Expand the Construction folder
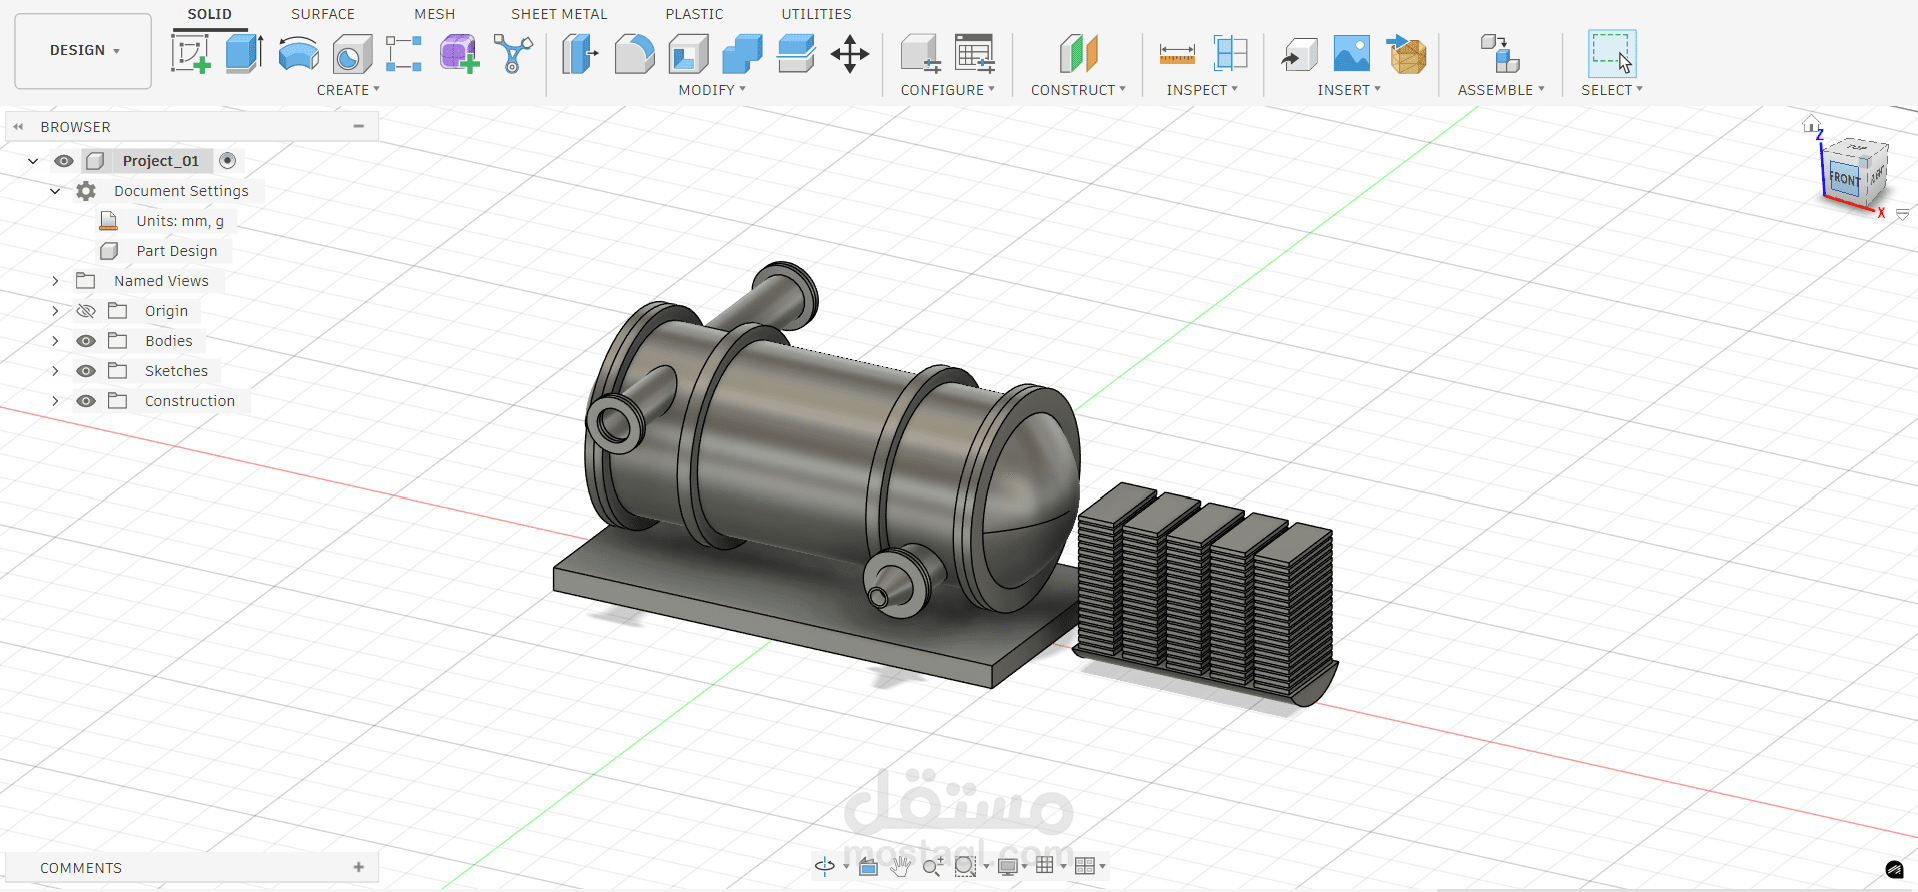Image resolution: width=1918 pixels, height=892 pixels. coord(55,401)
